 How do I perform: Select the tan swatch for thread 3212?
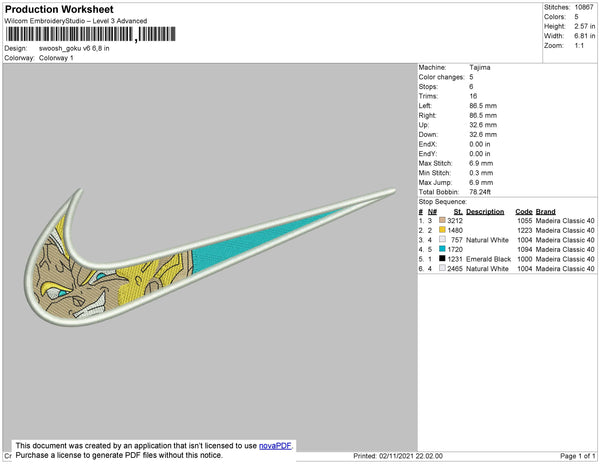(x=442, y=220)
